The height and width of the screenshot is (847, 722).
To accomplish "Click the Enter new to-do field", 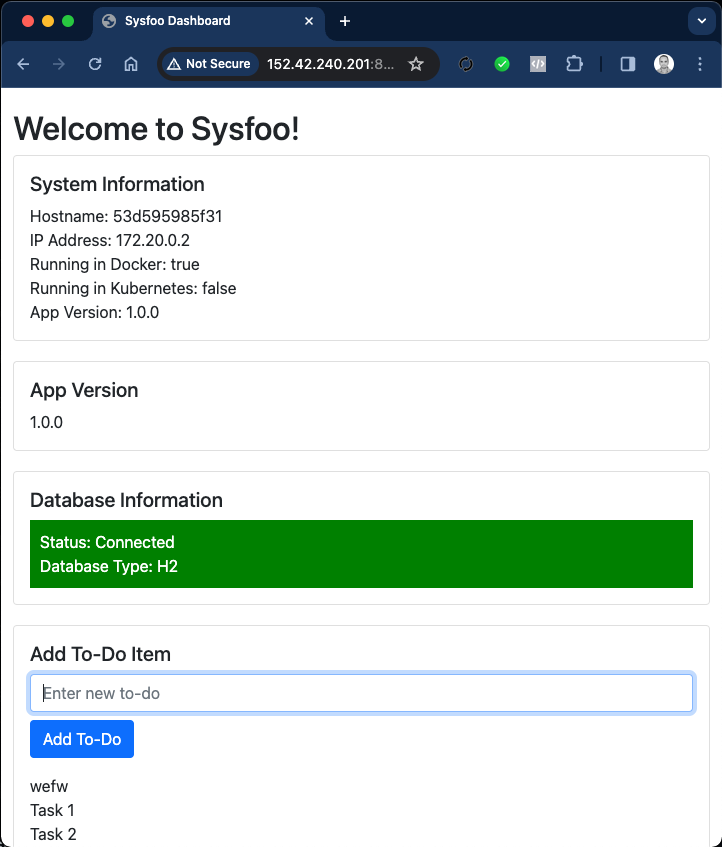I will click(361, 693).
